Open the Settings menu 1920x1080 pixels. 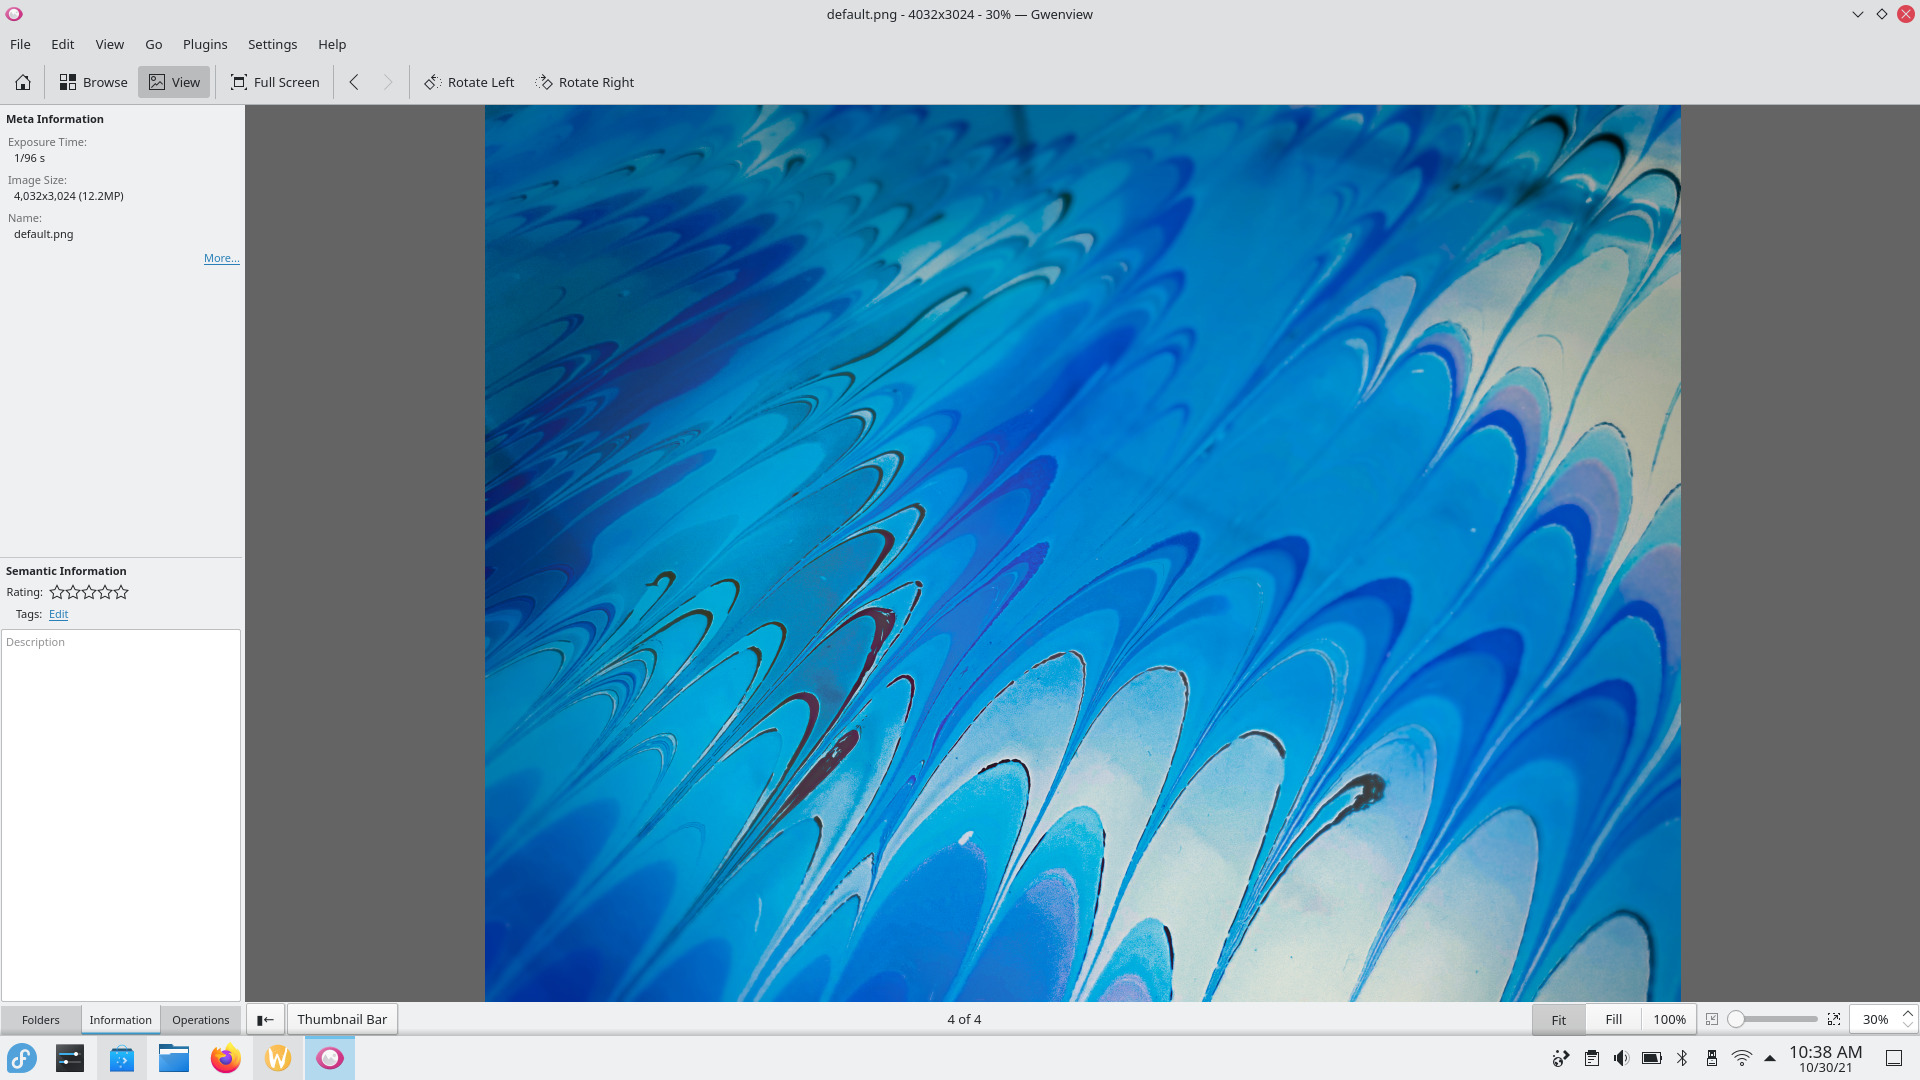[x=272, y=44]
